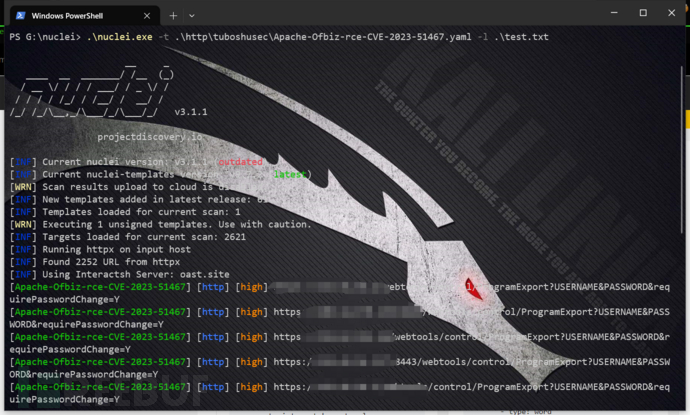Image resolution: width=690 pixels, height=415 pixels.
Task: Click 'New templates added in latest release' line
Action: click(139, 199)
